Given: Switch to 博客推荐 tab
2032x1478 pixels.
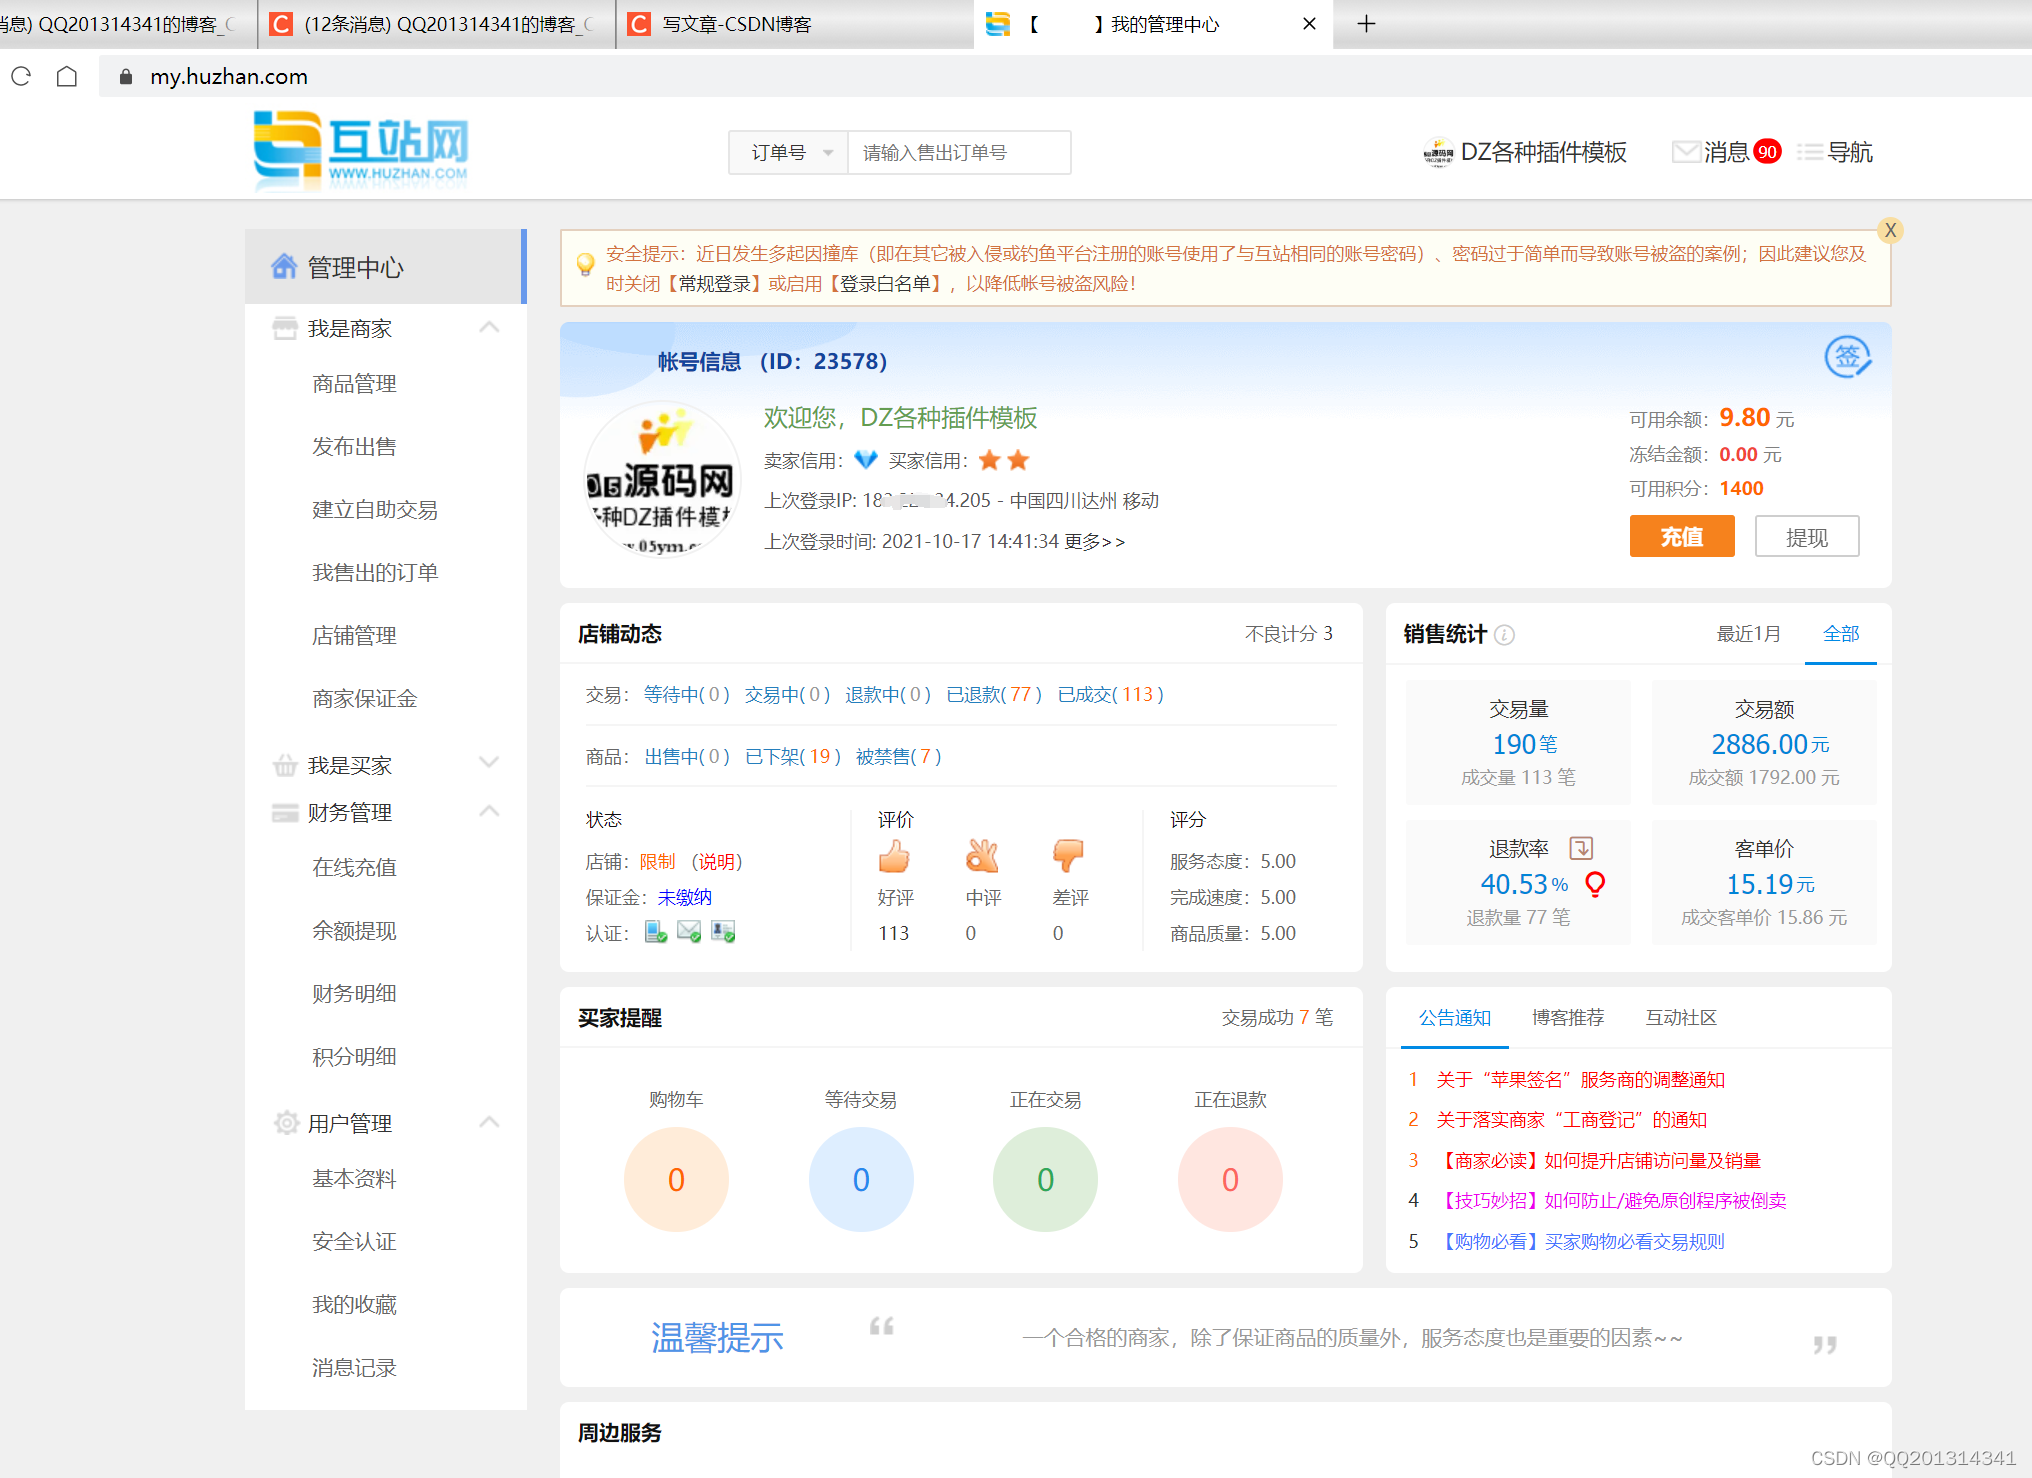Looking at the screenshot, I should [x=1567, y=1018].
